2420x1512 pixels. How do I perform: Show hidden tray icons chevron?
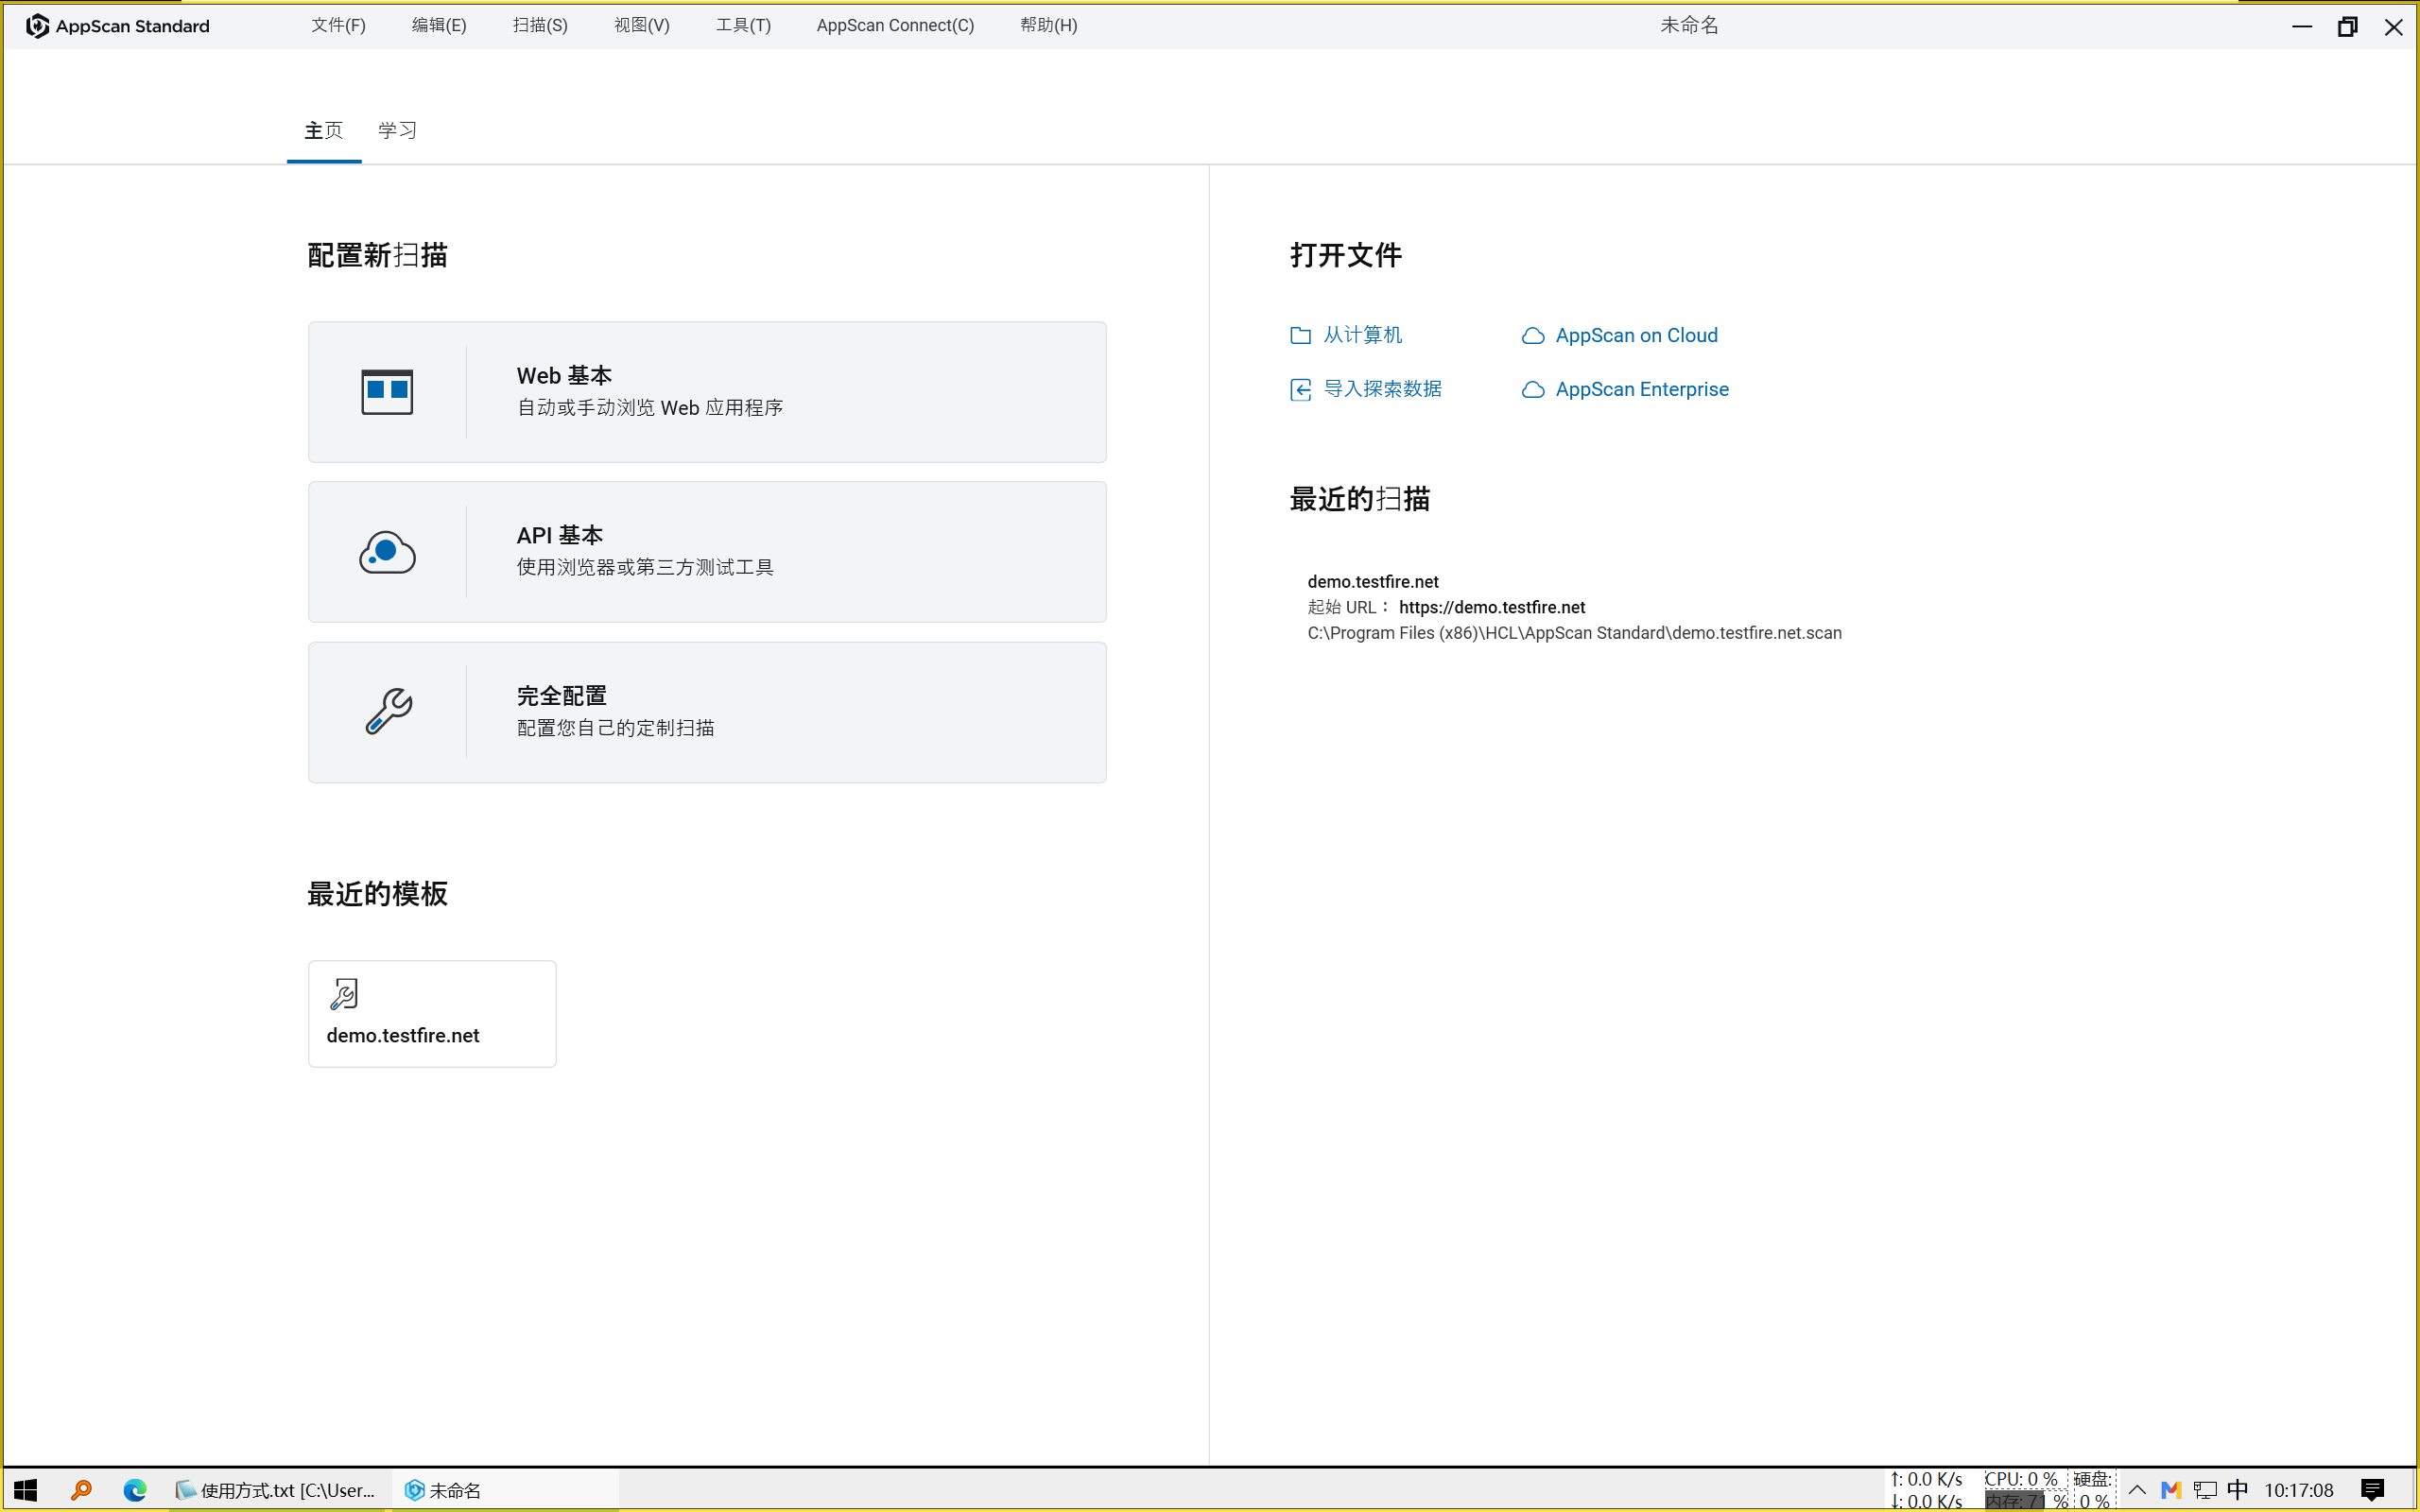tap(2137, 1490)
